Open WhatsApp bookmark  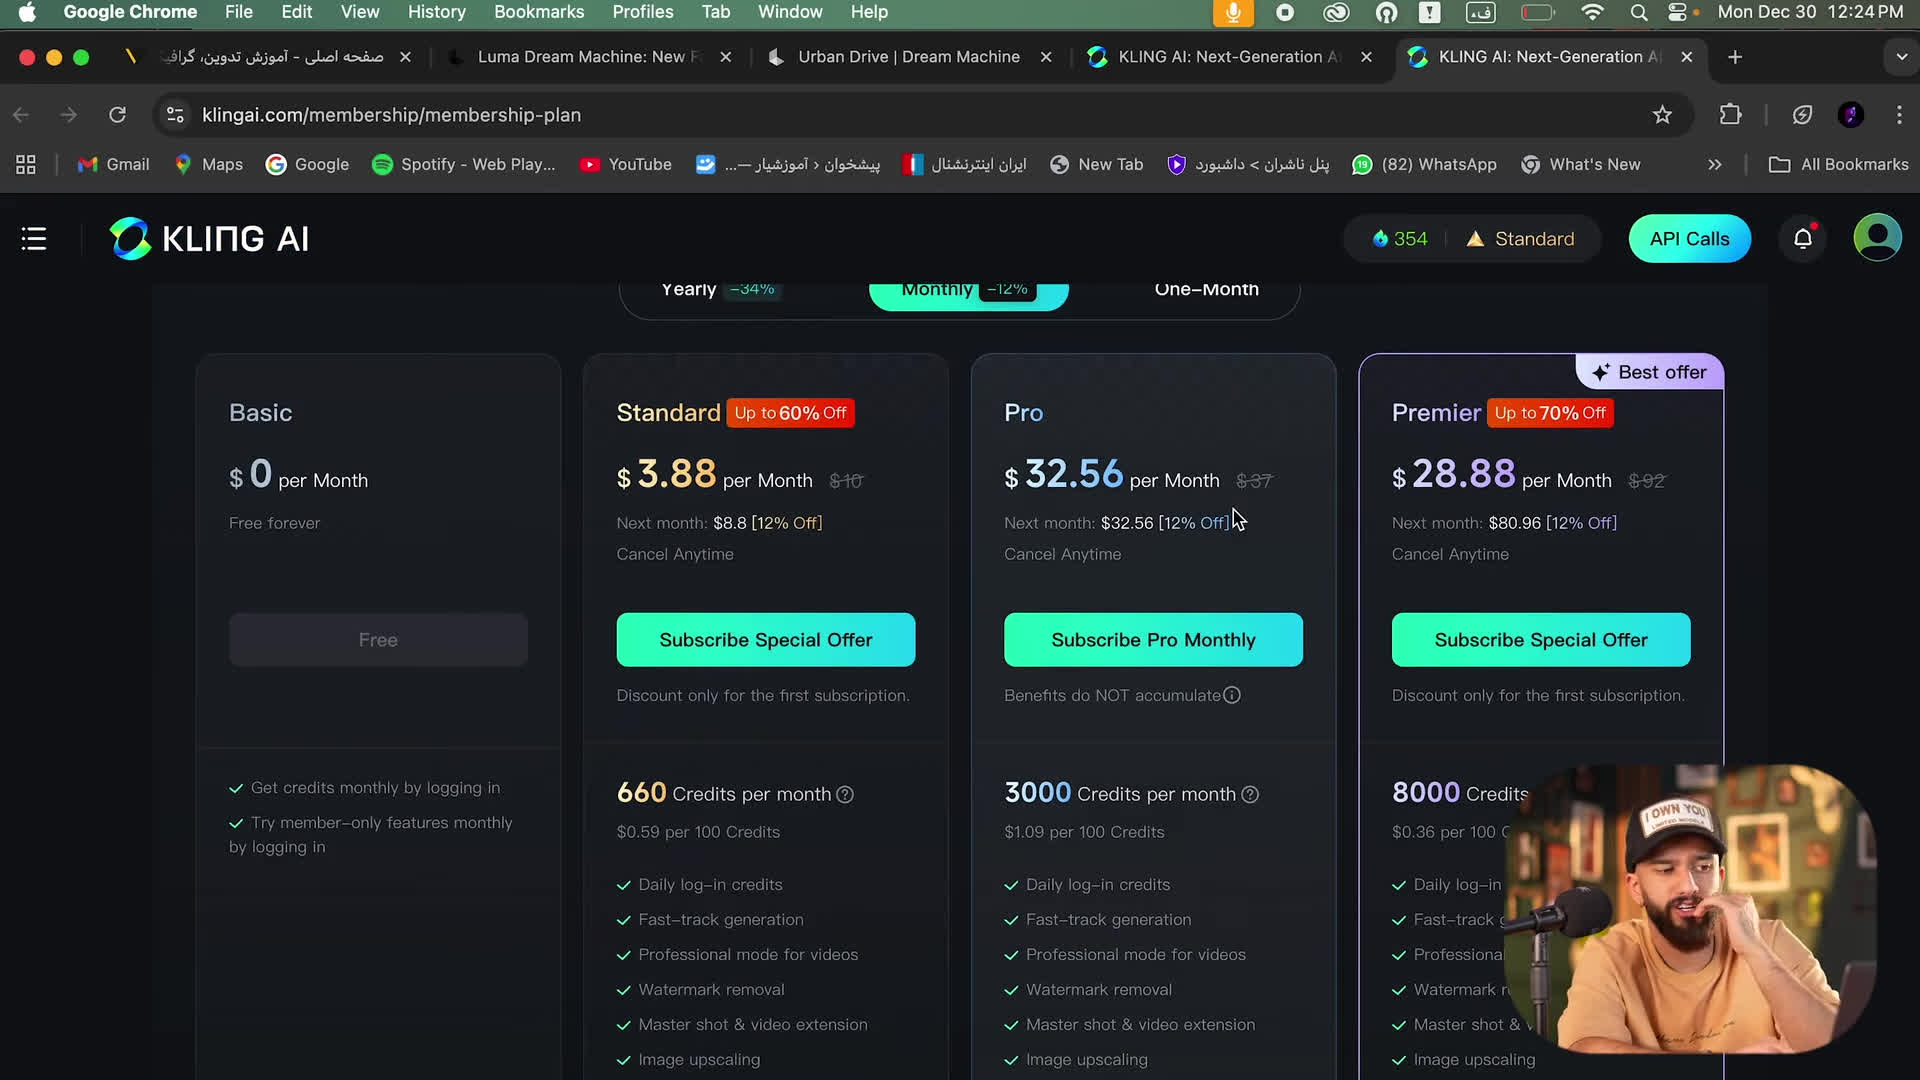point(1424,165)
